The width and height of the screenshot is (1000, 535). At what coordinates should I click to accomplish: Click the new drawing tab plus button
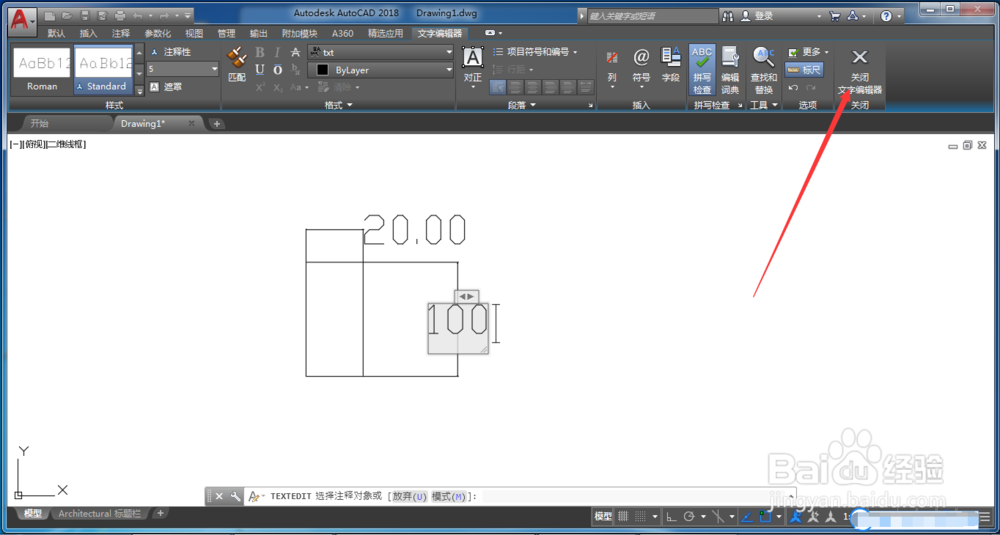(x=217, y=123)
